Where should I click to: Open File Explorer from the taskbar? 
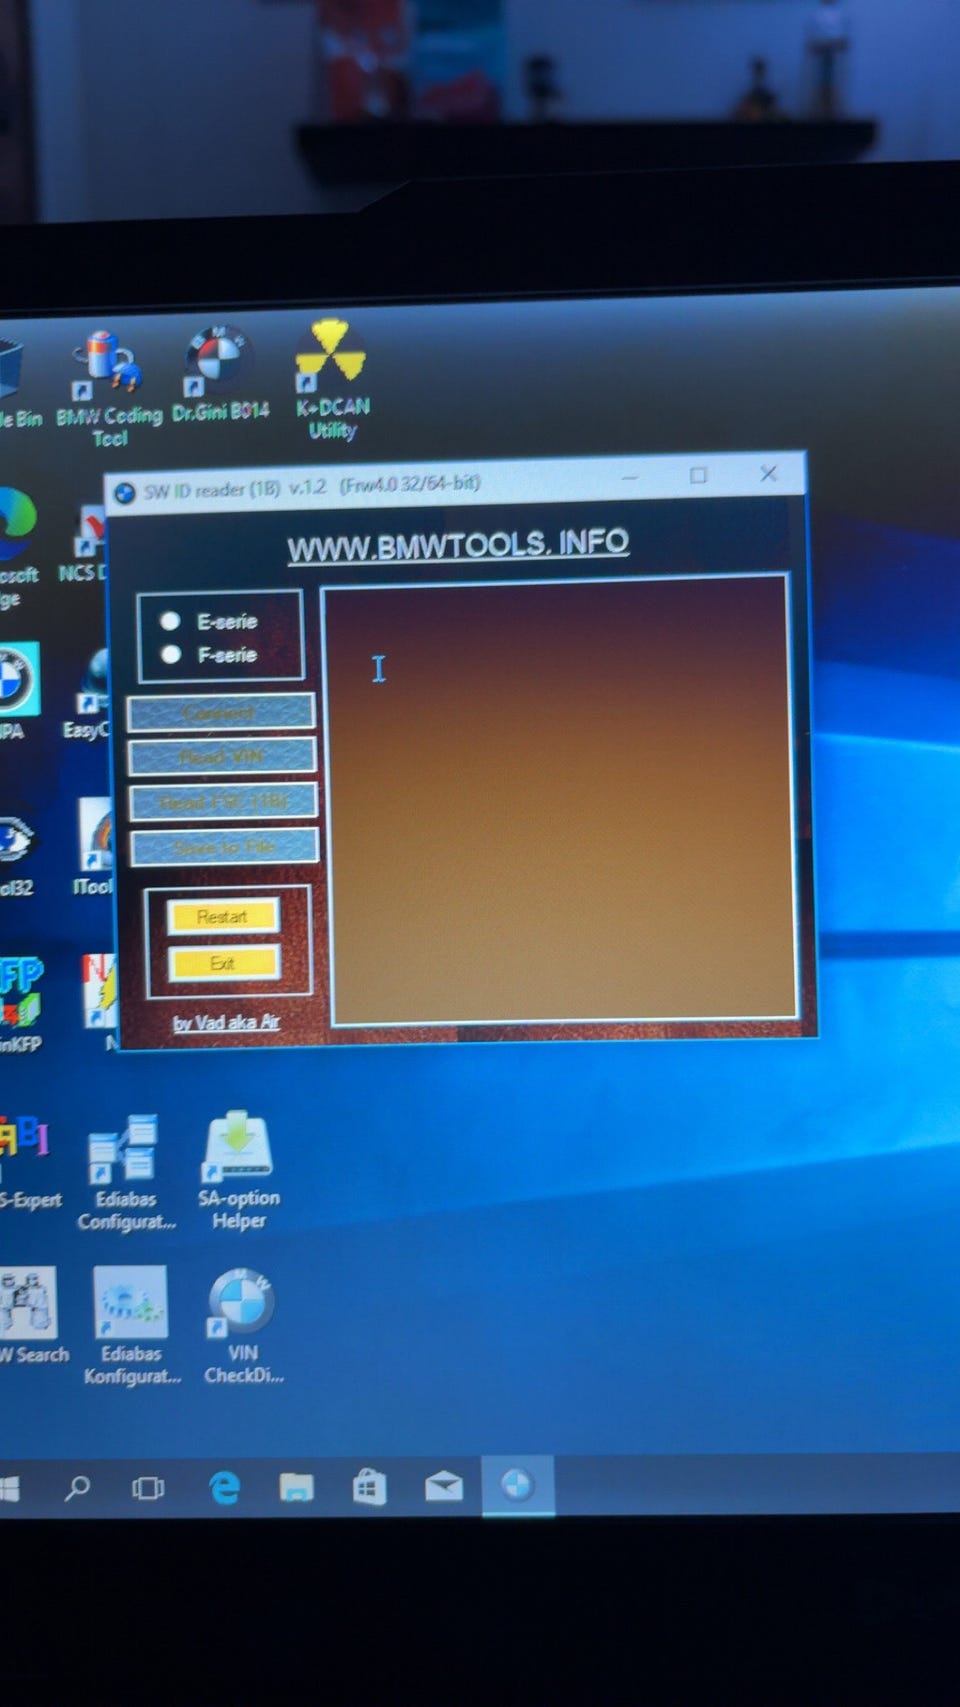coord(296,1488)
